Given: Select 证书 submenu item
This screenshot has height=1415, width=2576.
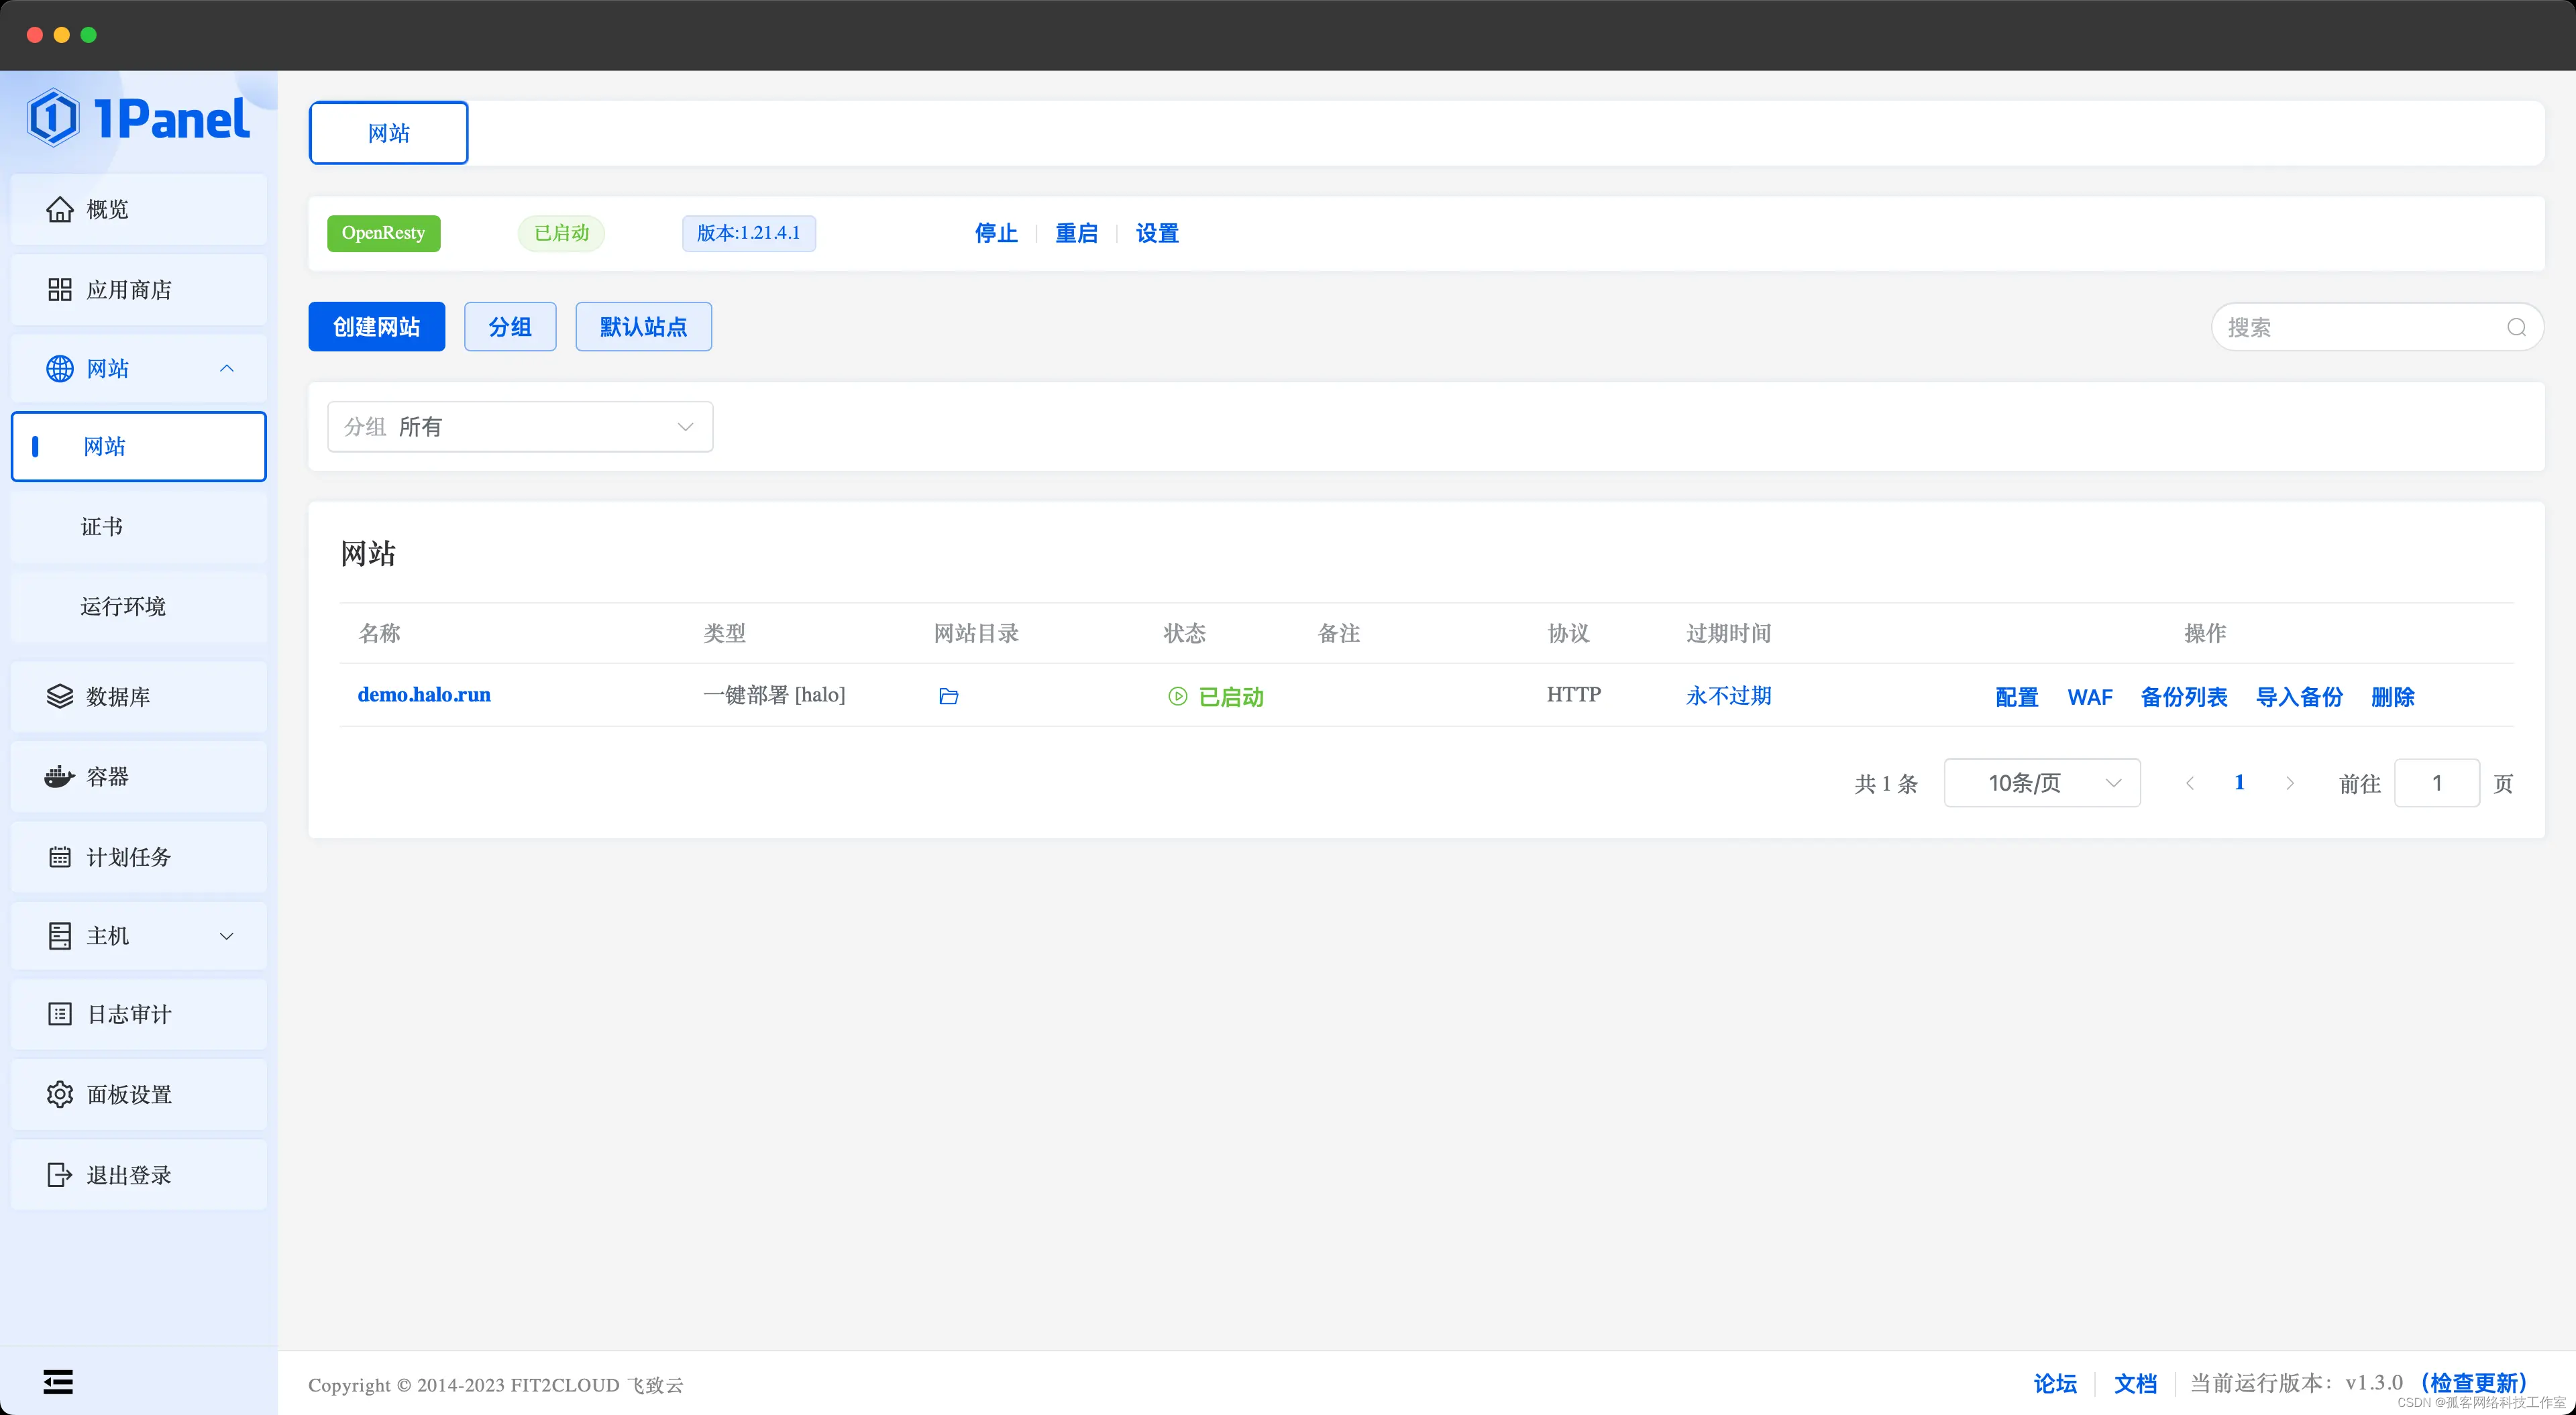Looking at the screenshot, I should coord(102,526).
